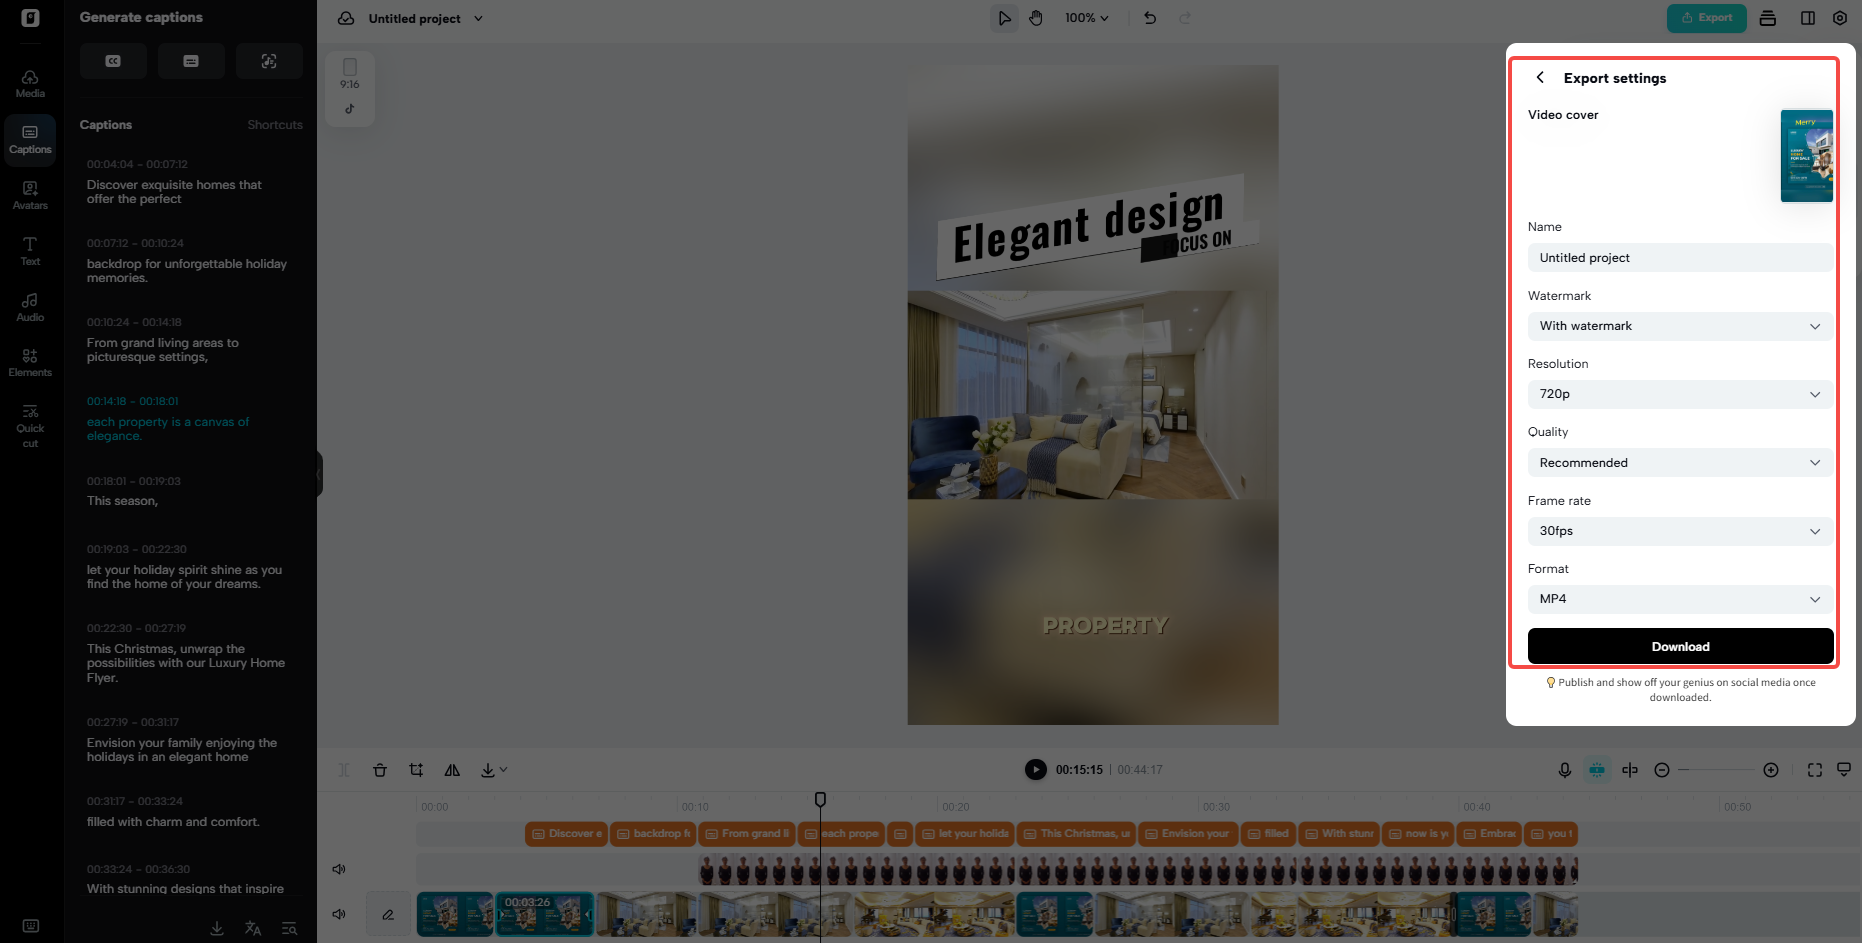Mute the narrator audio track
Viewport: 1862px width, 943px height.
click(x=340, y=869)
